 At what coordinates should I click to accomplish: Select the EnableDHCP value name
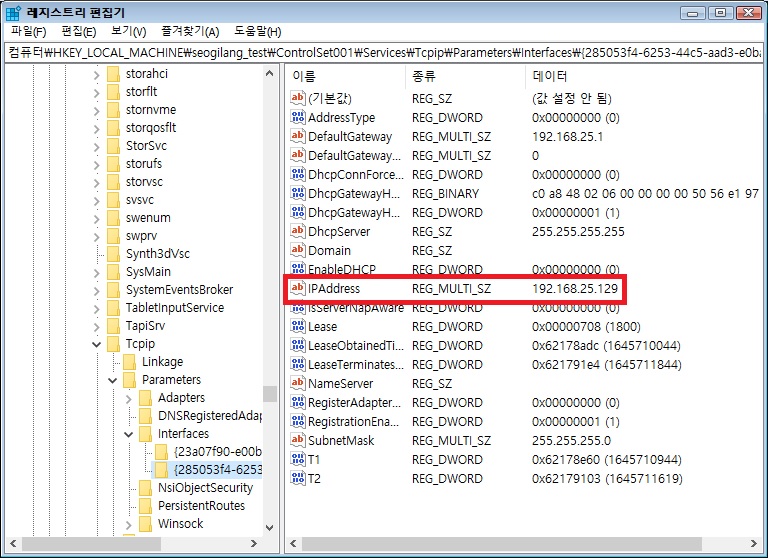point(342,269)
